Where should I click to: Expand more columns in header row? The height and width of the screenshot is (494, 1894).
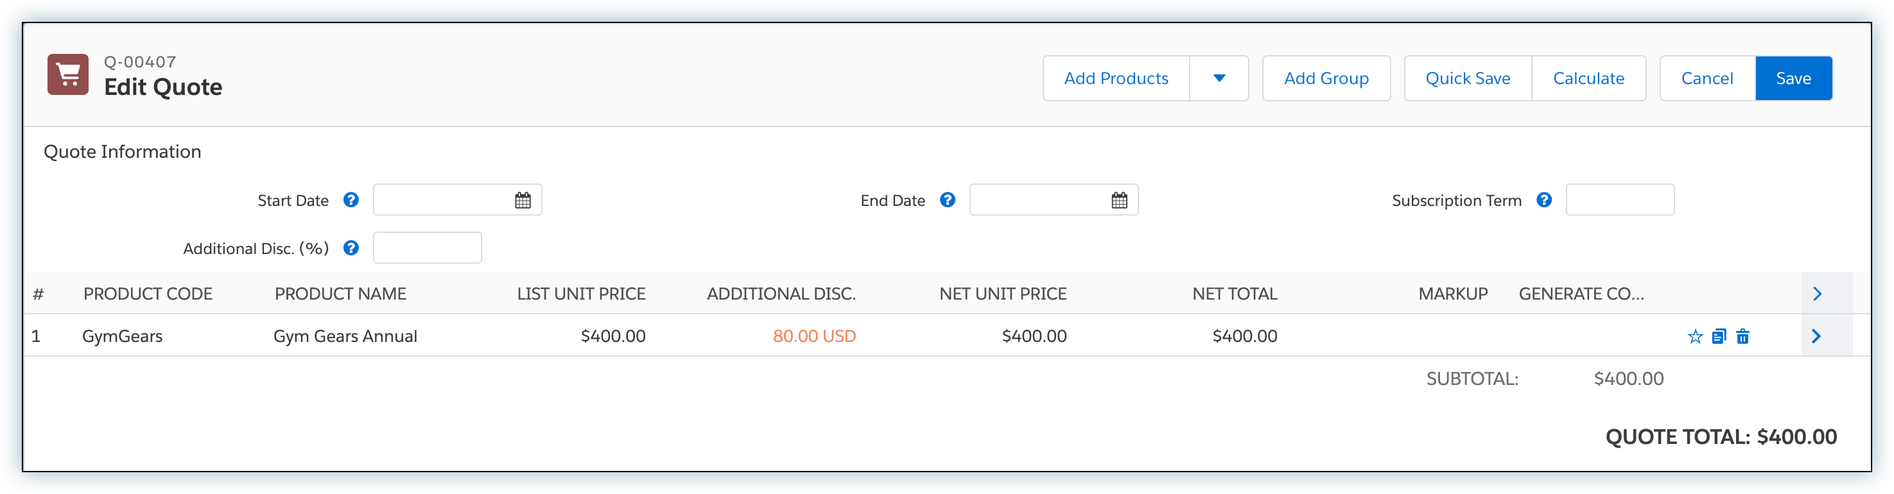click(1817, 294)
